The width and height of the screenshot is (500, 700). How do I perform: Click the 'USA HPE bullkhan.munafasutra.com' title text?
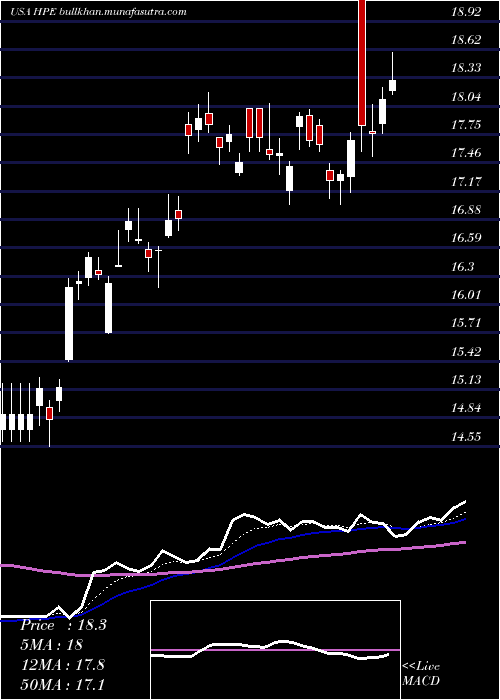(98, 12)
